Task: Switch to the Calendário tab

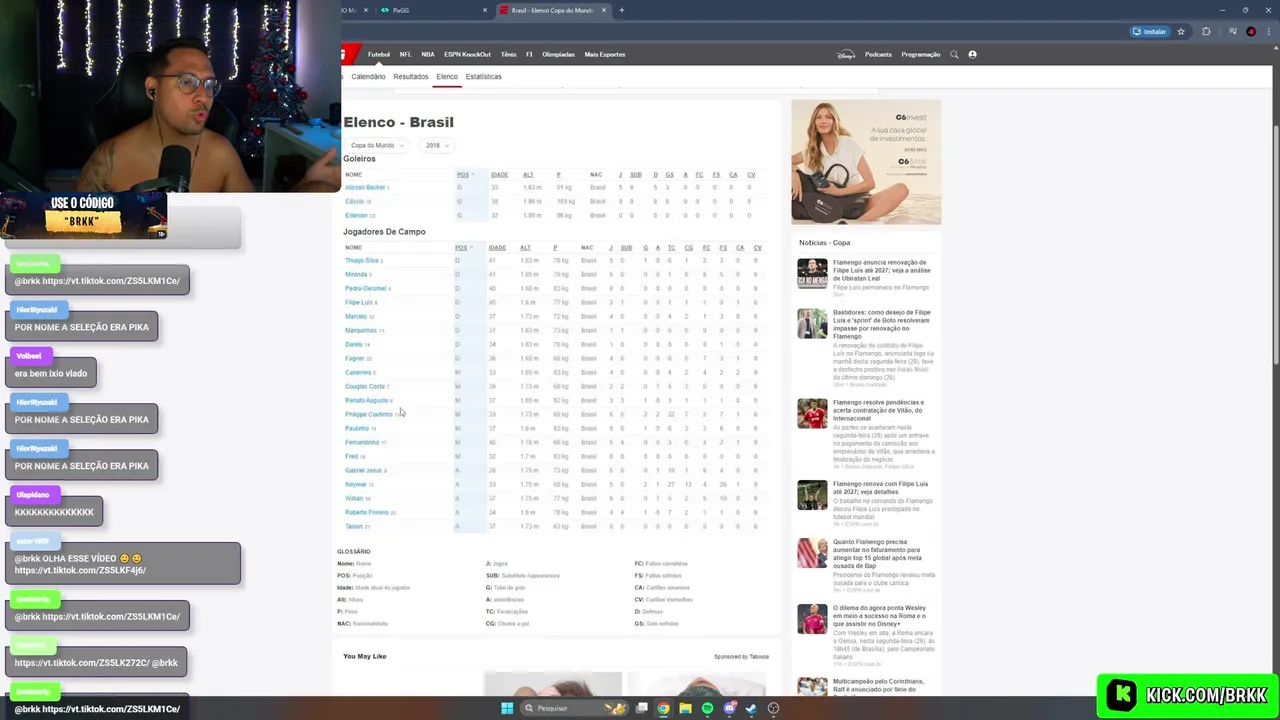Action: click(368, 76)
